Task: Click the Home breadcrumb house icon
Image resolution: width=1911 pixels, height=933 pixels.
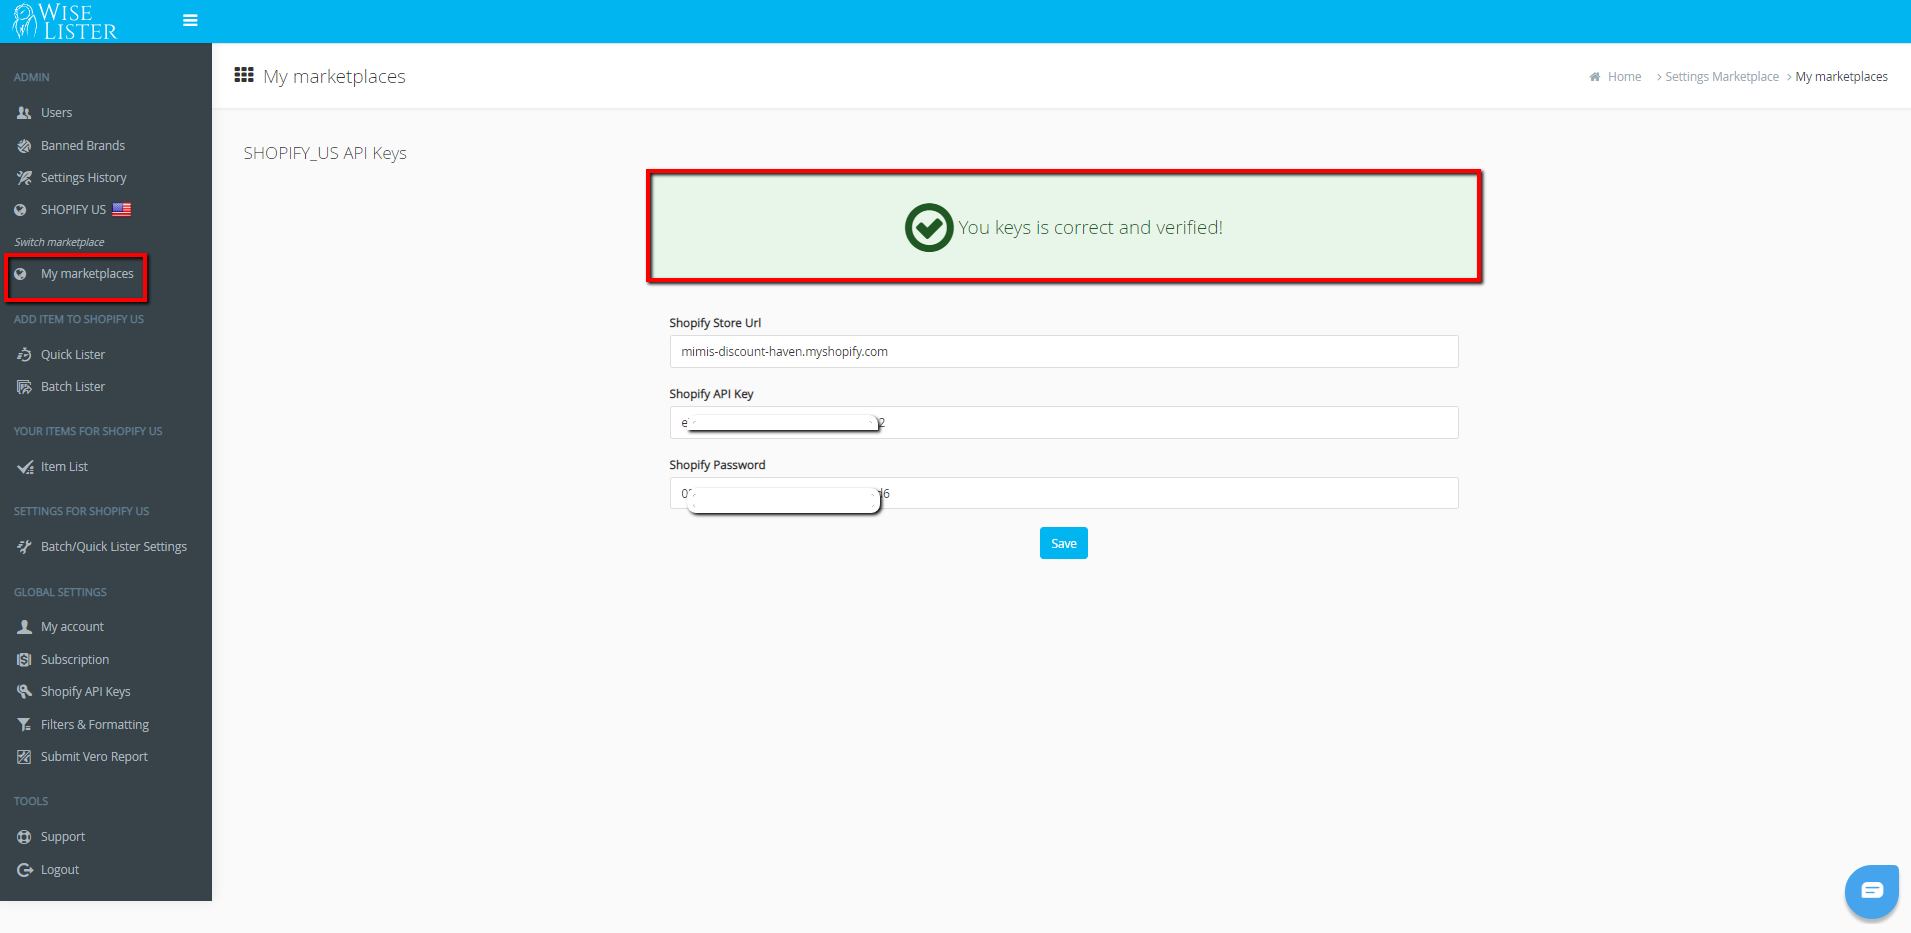Action: (x=1594, y=77)
